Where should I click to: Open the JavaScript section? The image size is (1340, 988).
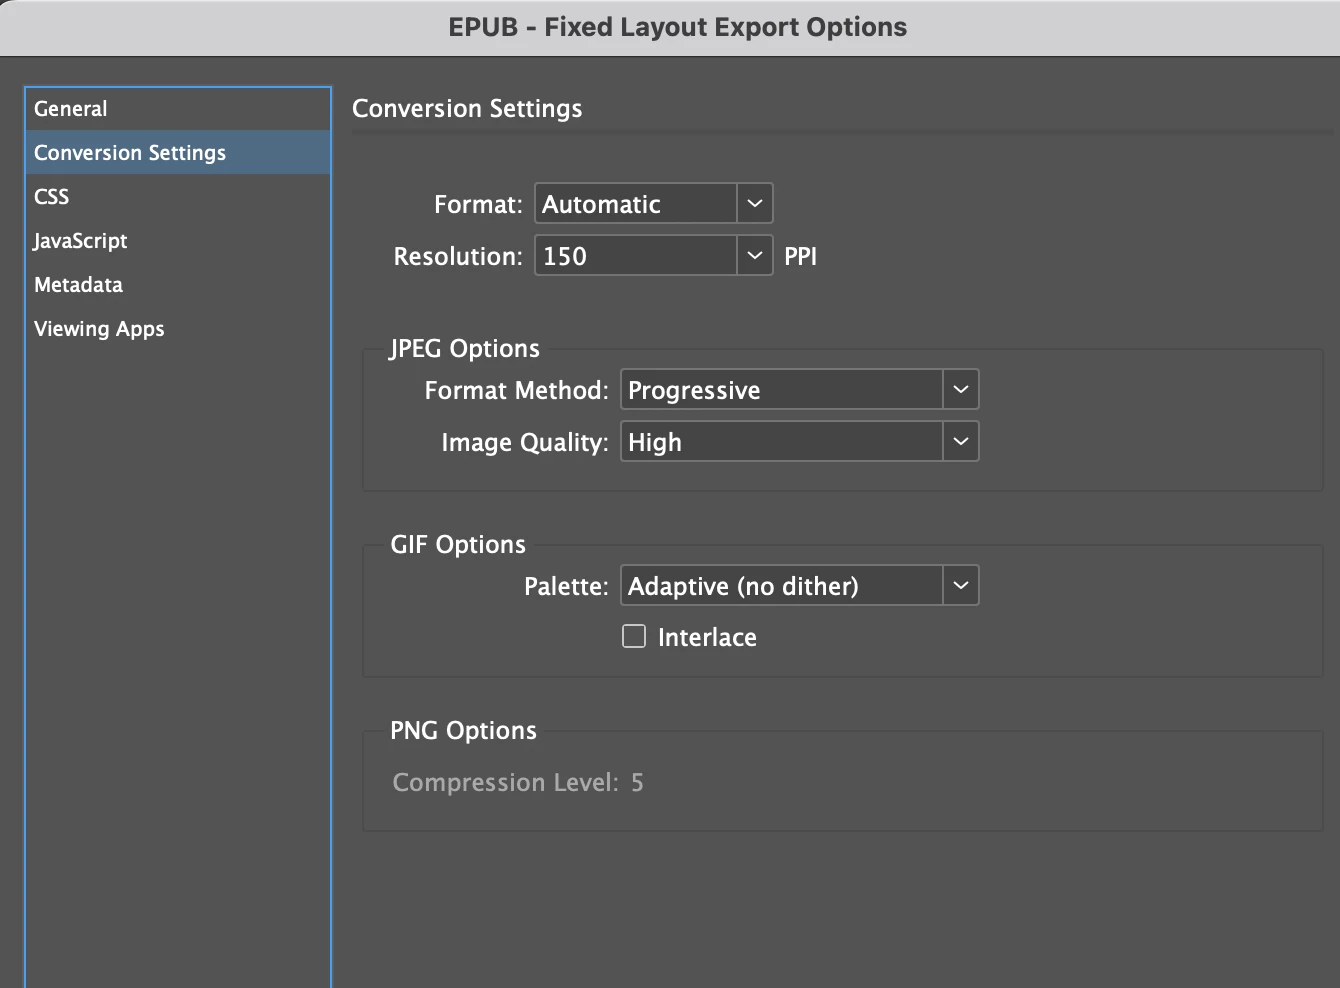click(81, 241)
